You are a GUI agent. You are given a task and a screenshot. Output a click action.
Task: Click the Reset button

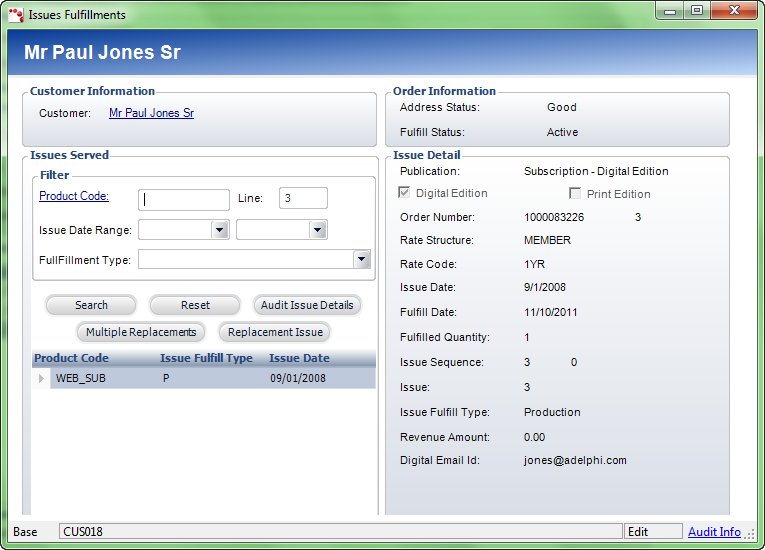(x=195, y=305)
